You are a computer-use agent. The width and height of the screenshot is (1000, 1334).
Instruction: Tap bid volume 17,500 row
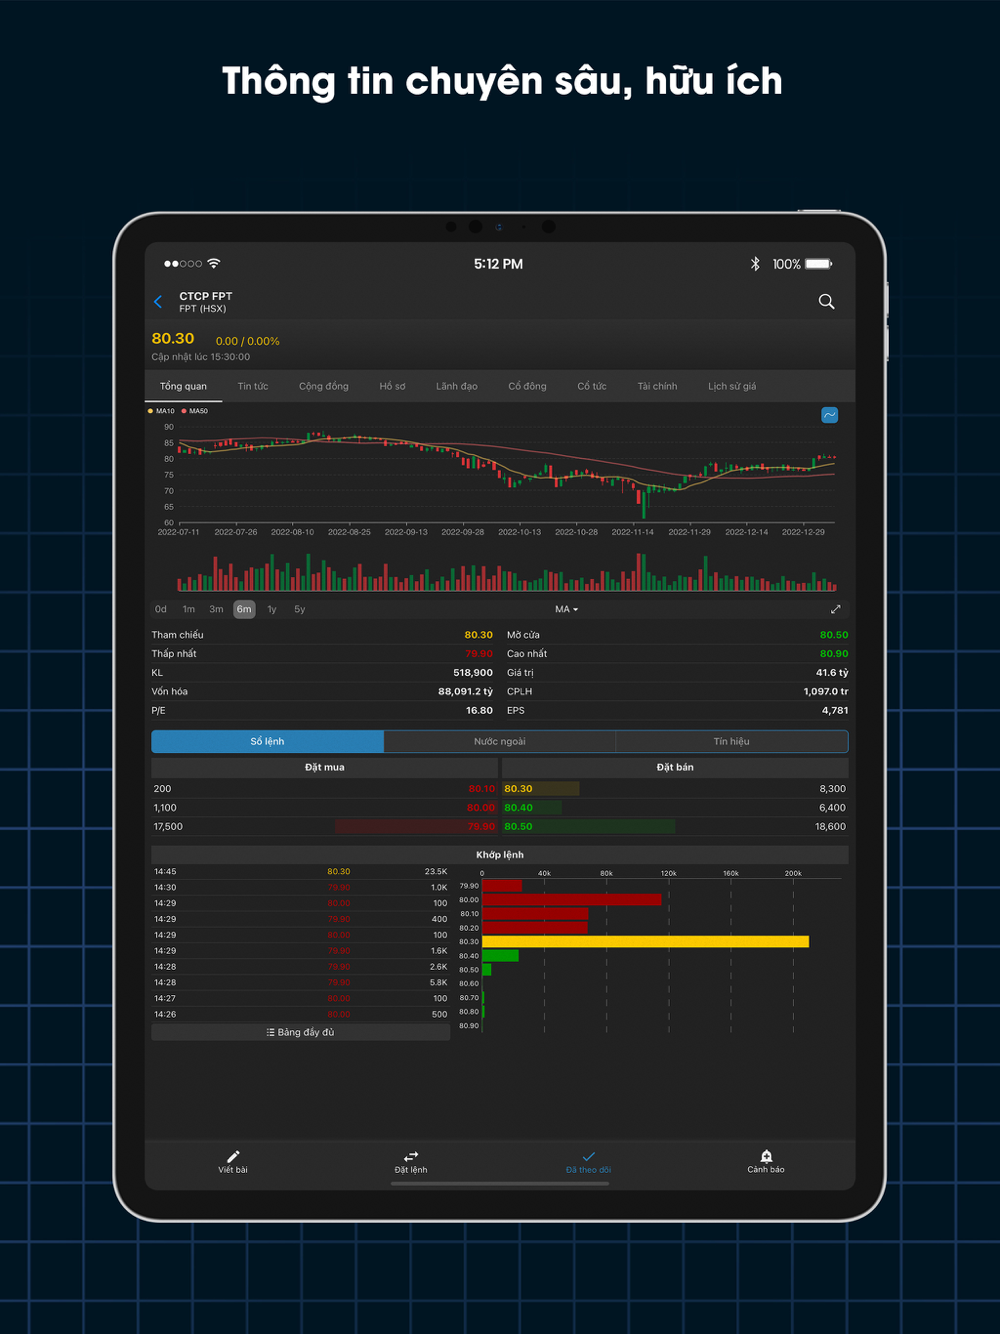324,827
